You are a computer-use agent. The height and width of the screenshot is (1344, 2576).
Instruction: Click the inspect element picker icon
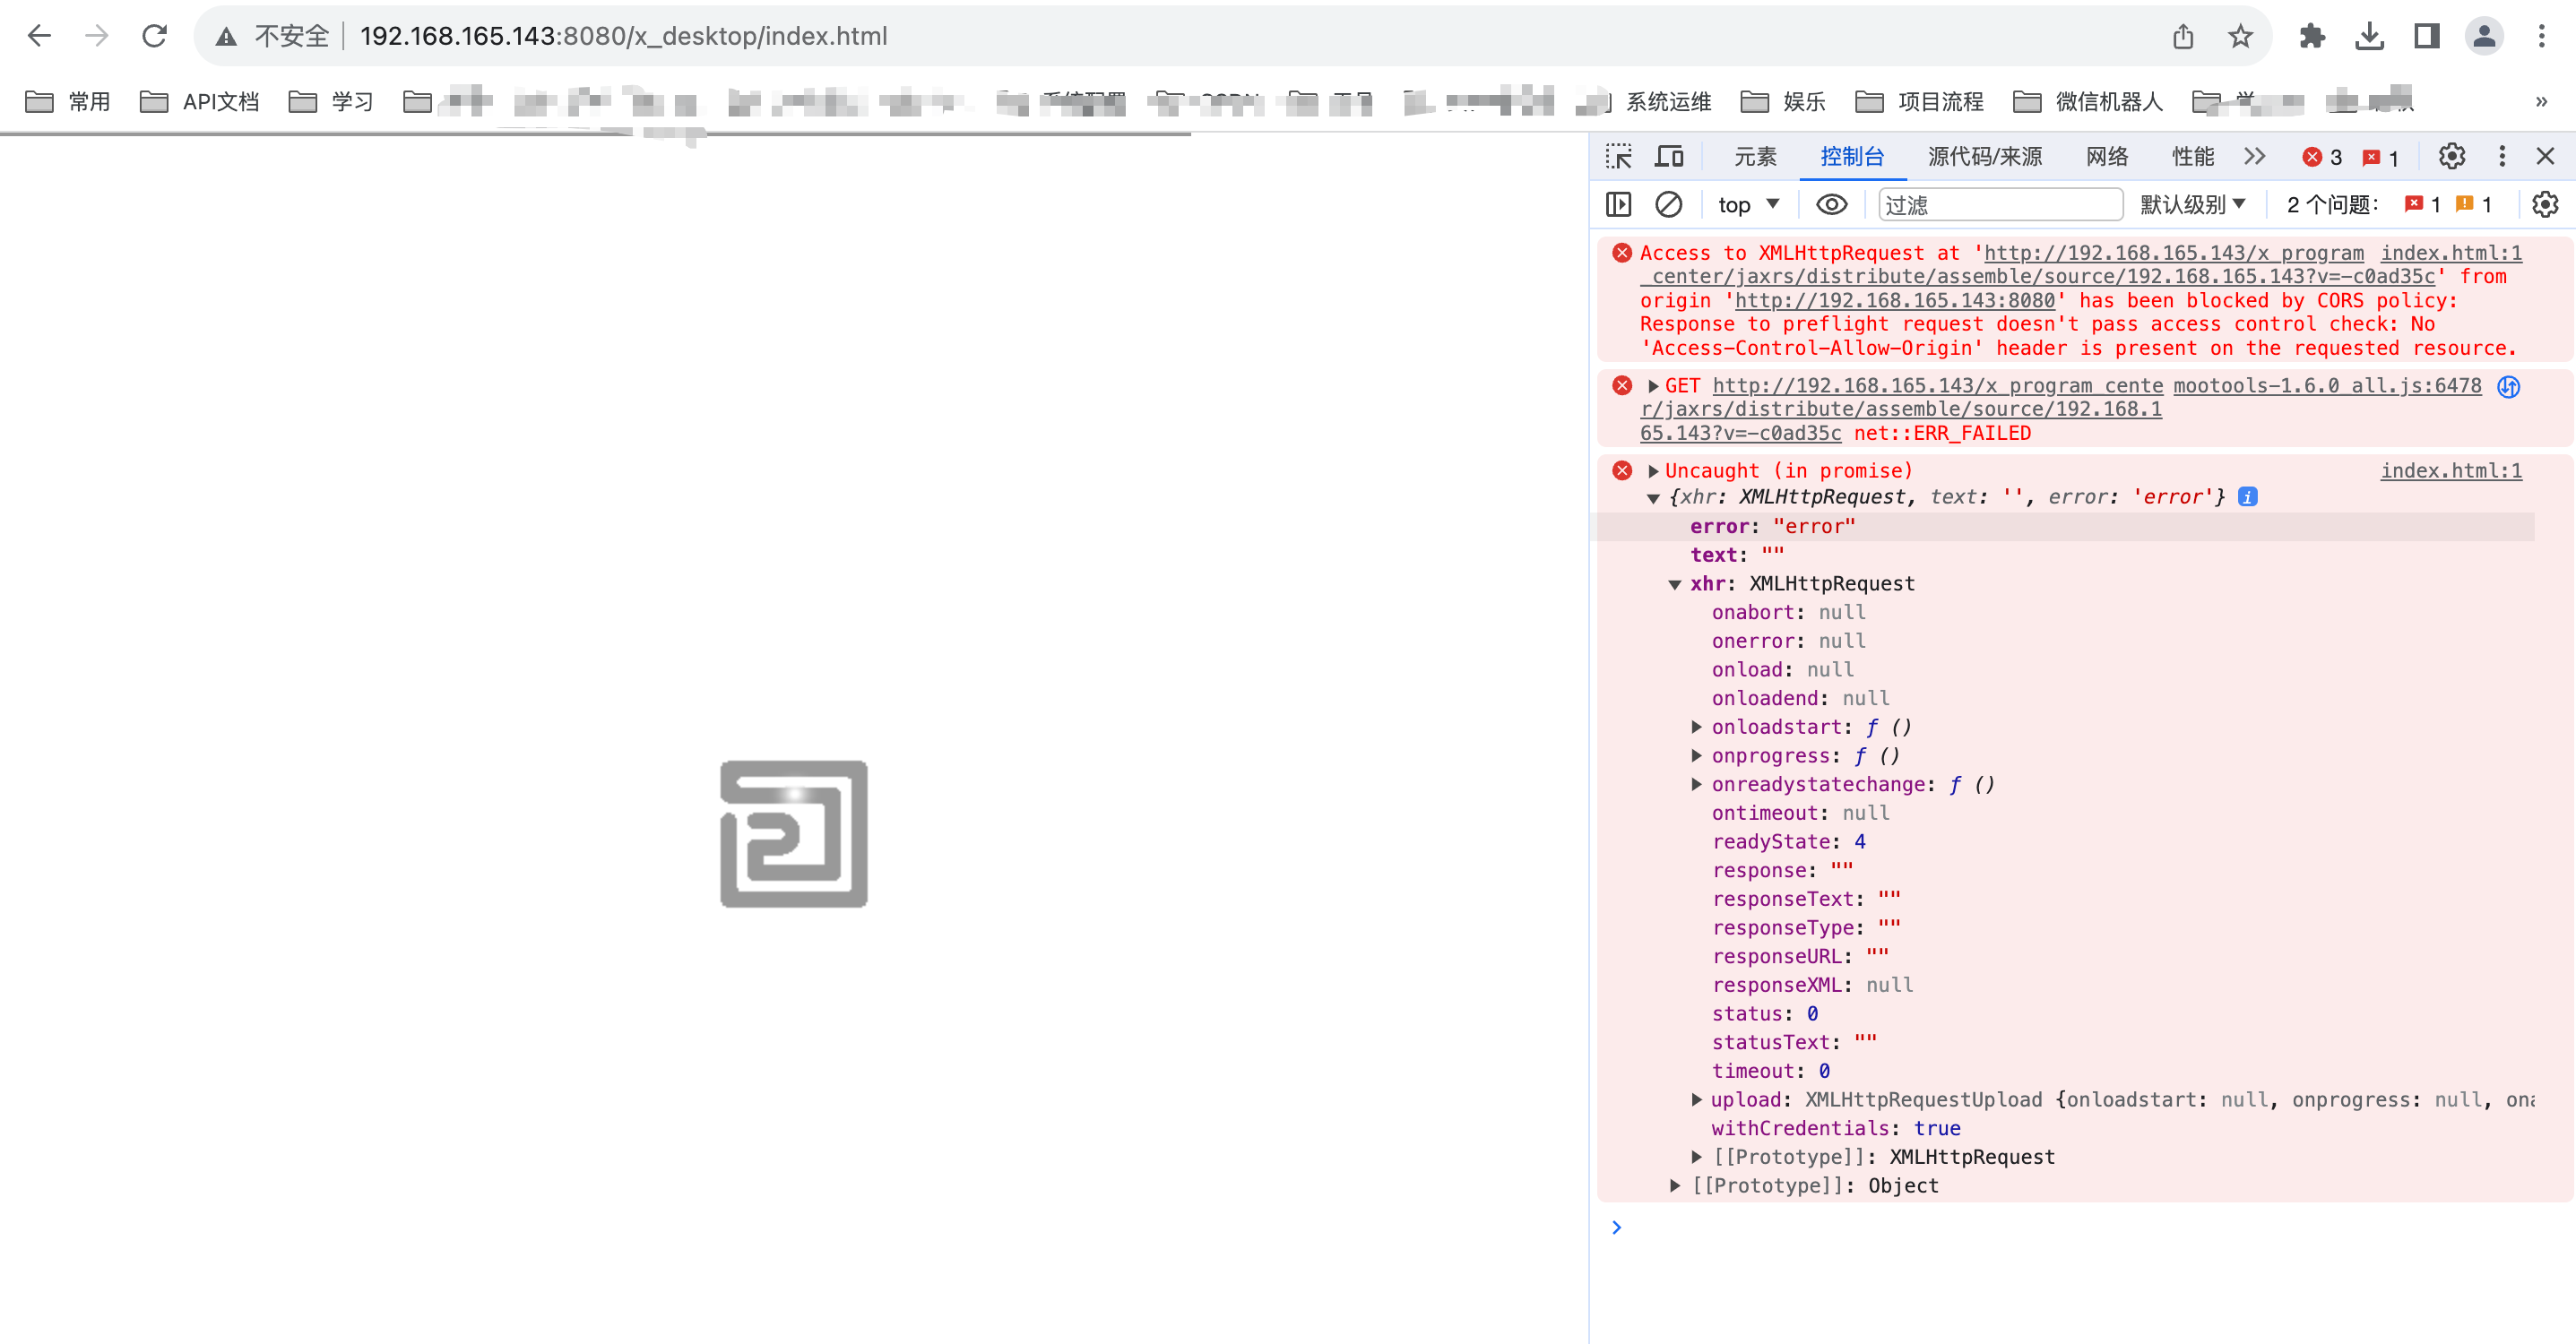pos(1618,157)
